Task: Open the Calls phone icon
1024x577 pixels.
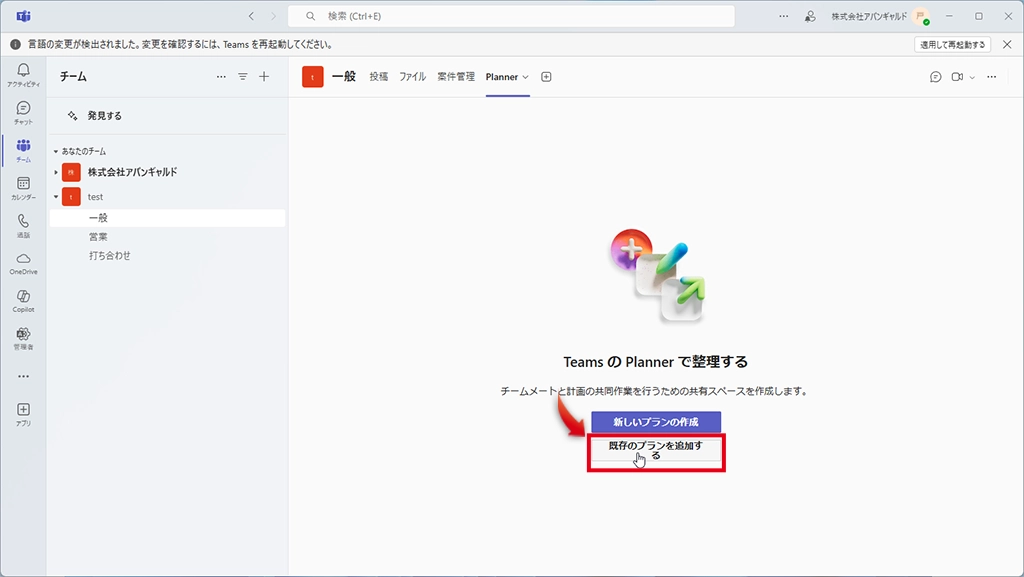Action: coord(24,225)
